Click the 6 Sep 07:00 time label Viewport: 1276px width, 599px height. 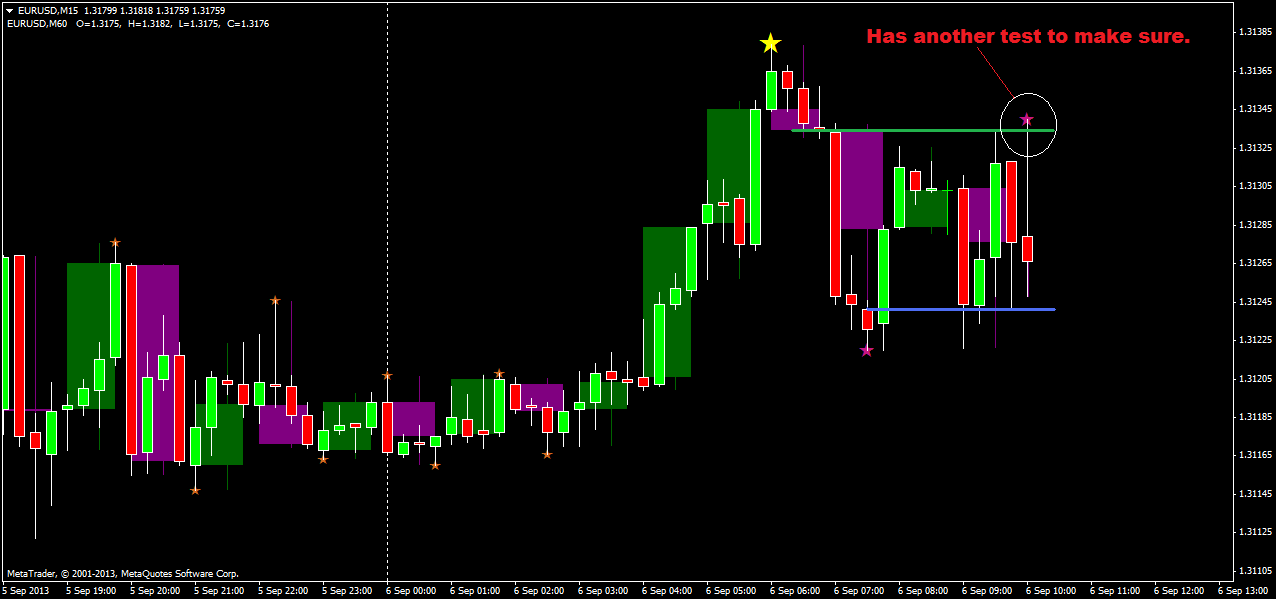click(860, 591)
